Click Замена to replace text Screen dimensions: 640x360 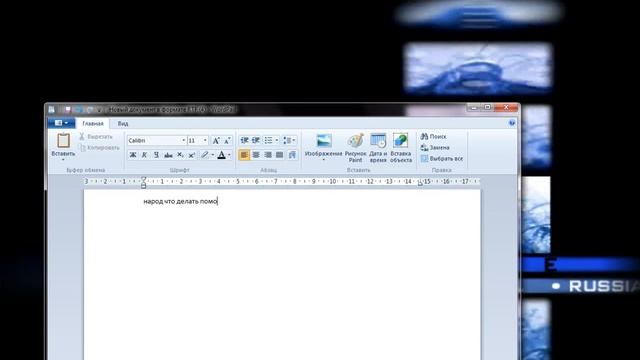(435, 147)
